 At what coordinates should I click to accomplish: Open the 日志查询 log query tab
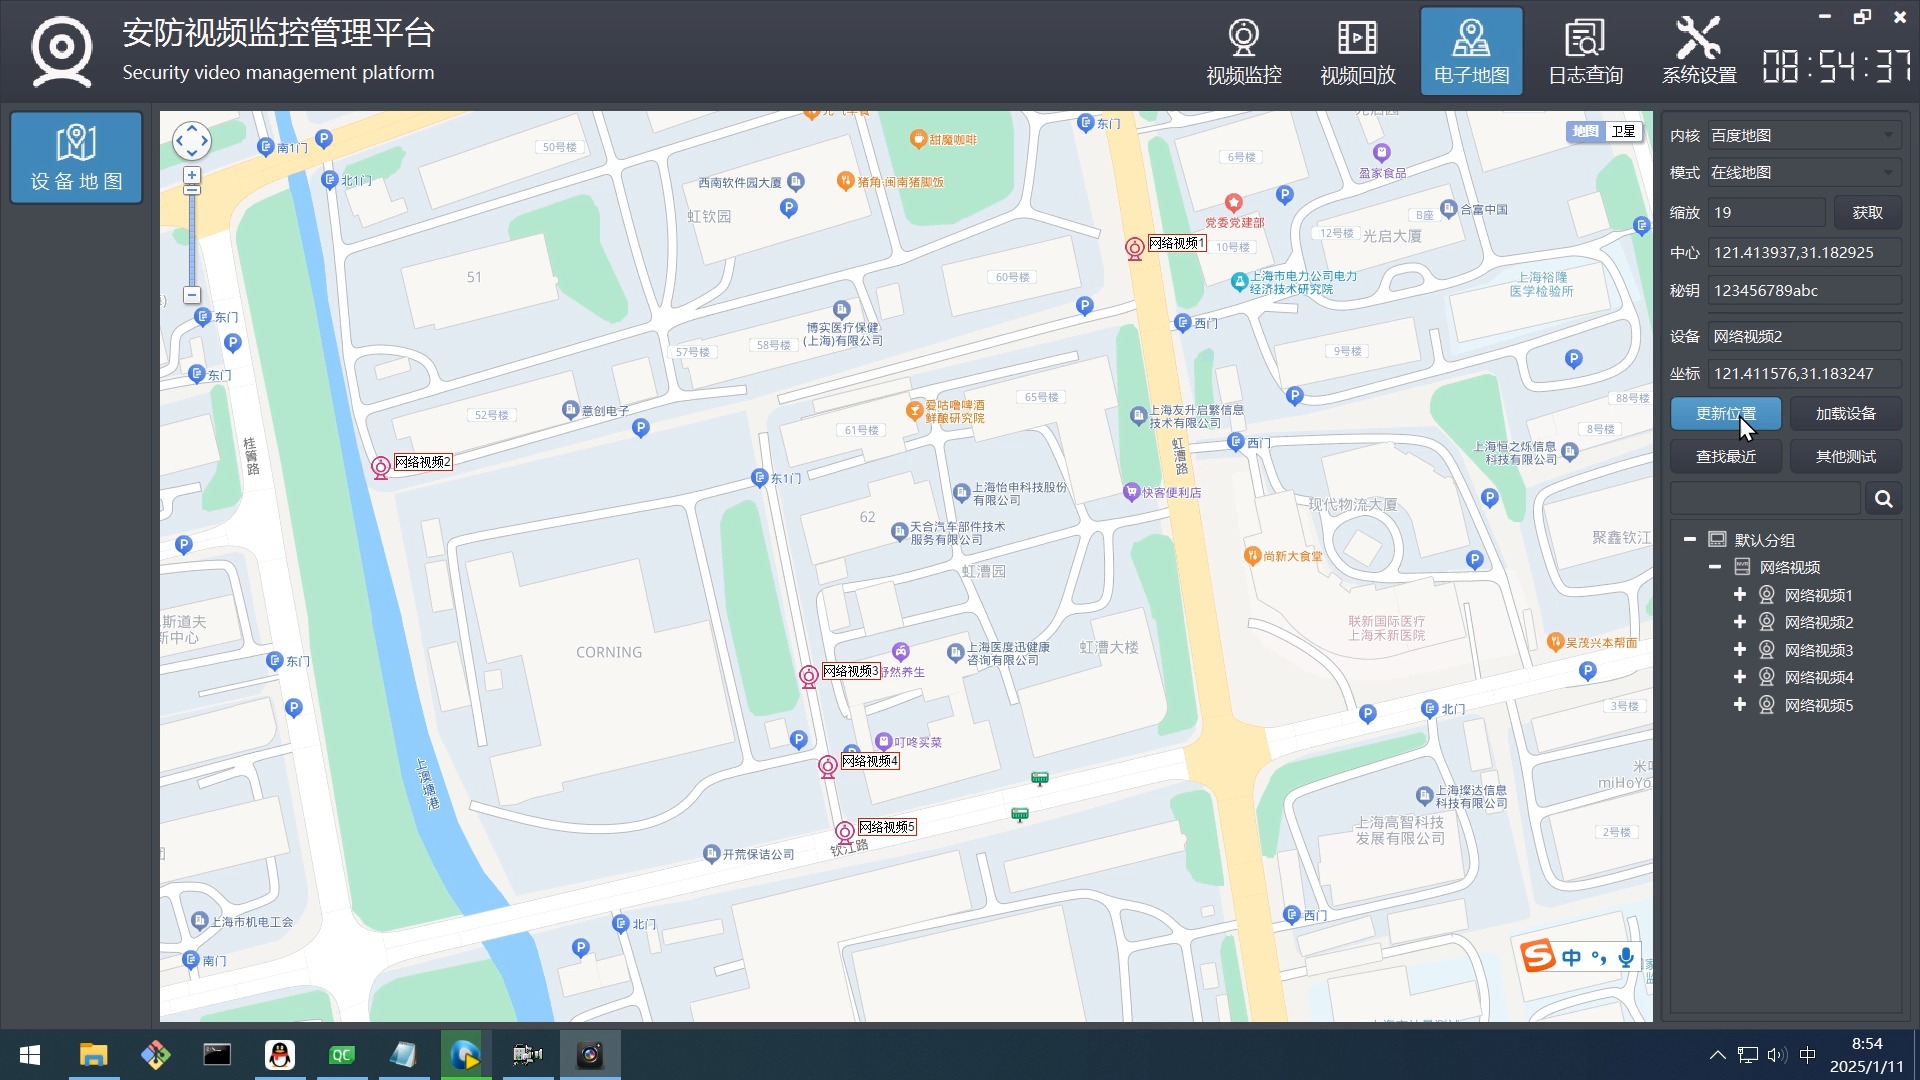(1585, 52)
